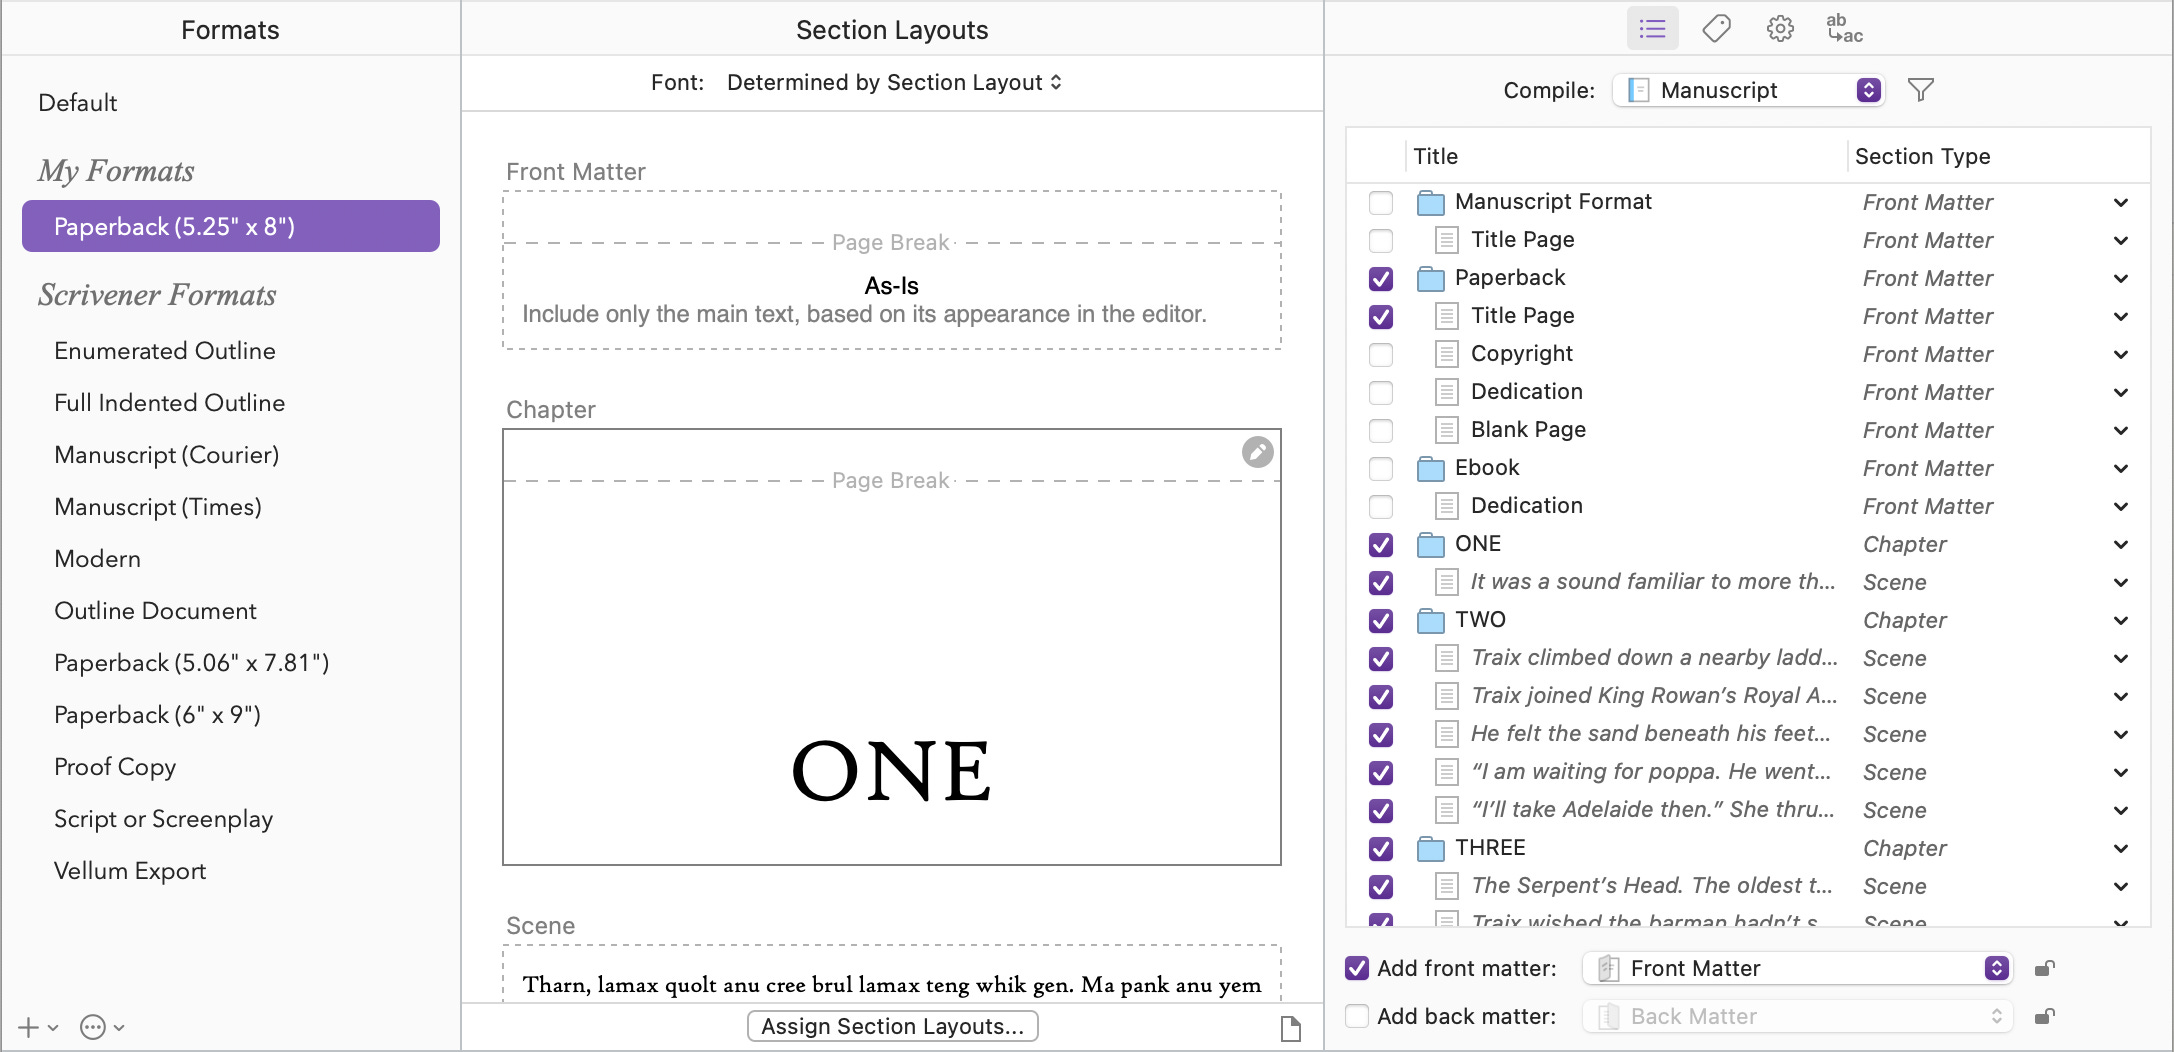Click the Paperback folder icon in the list
The height and width of the screenshot is (1052, 2174).
1431,278
